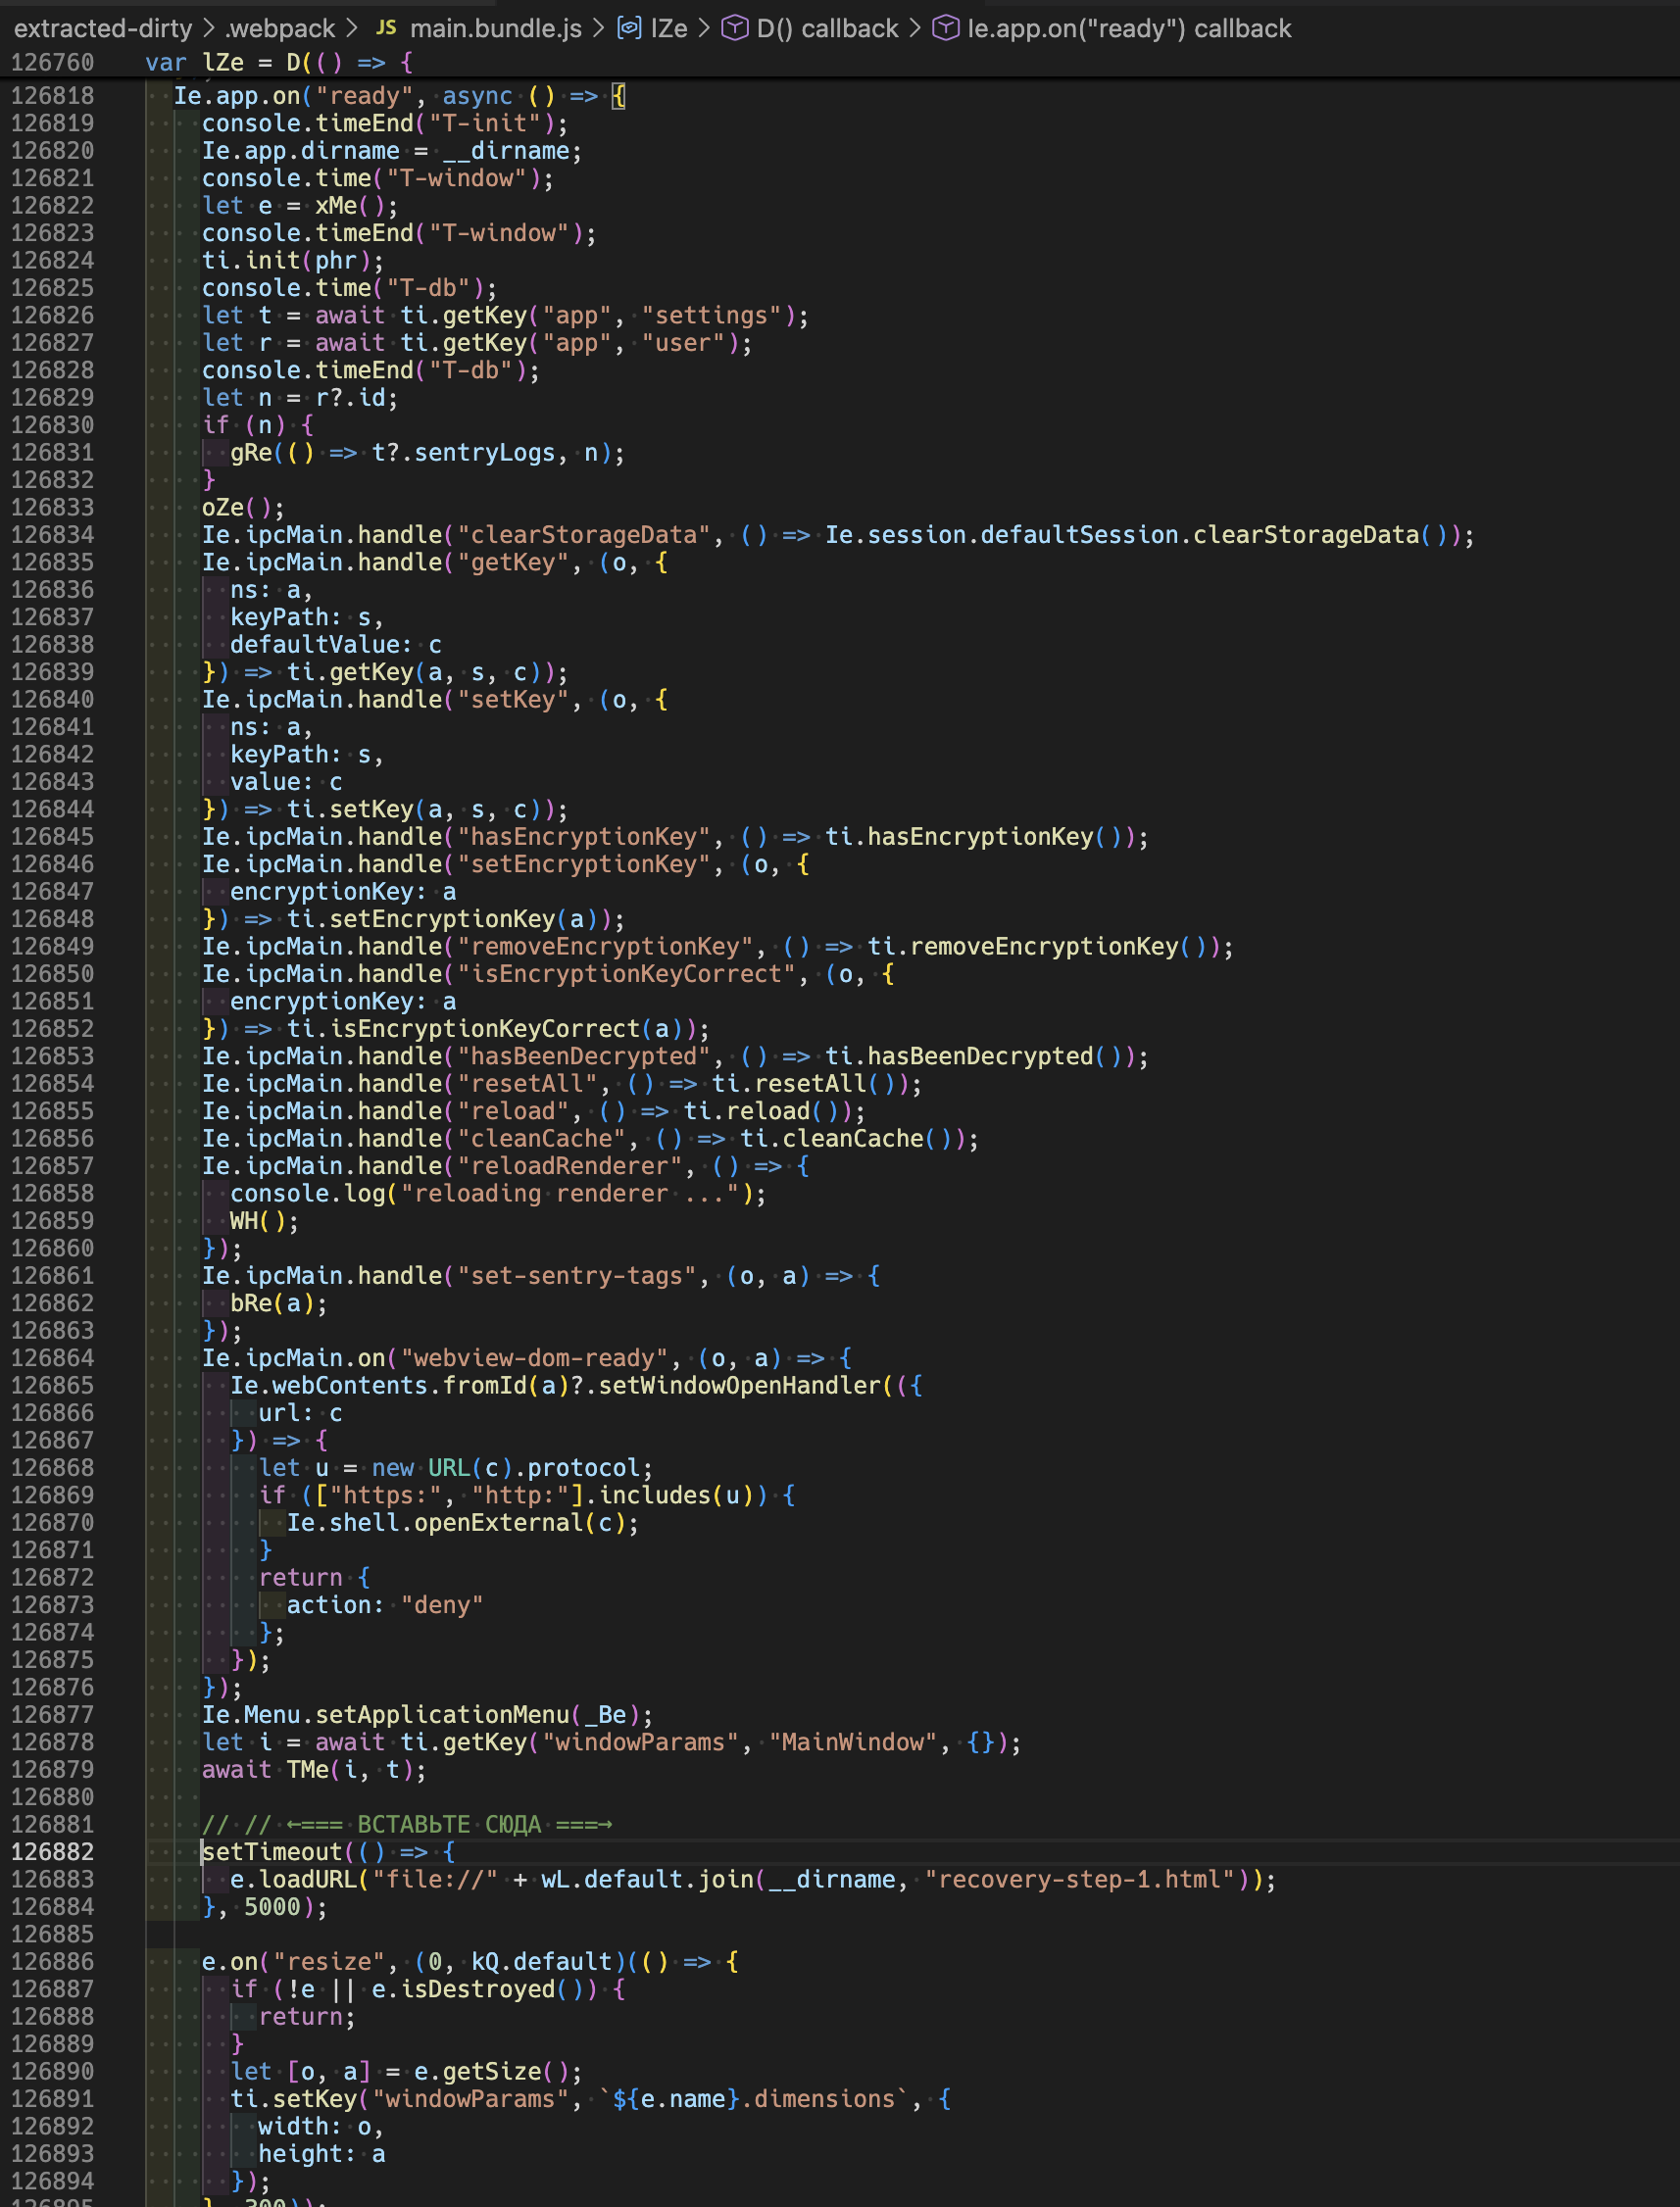Click the main.bundle.js breadcrumb label
Viewport: 1680px width, 2207px height.
(x=497, y=27)
